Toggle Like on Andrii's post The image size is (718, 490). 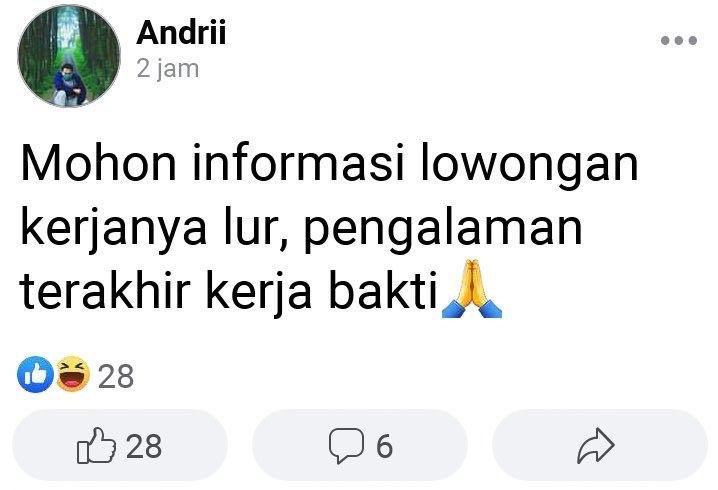tap(120, 445)
